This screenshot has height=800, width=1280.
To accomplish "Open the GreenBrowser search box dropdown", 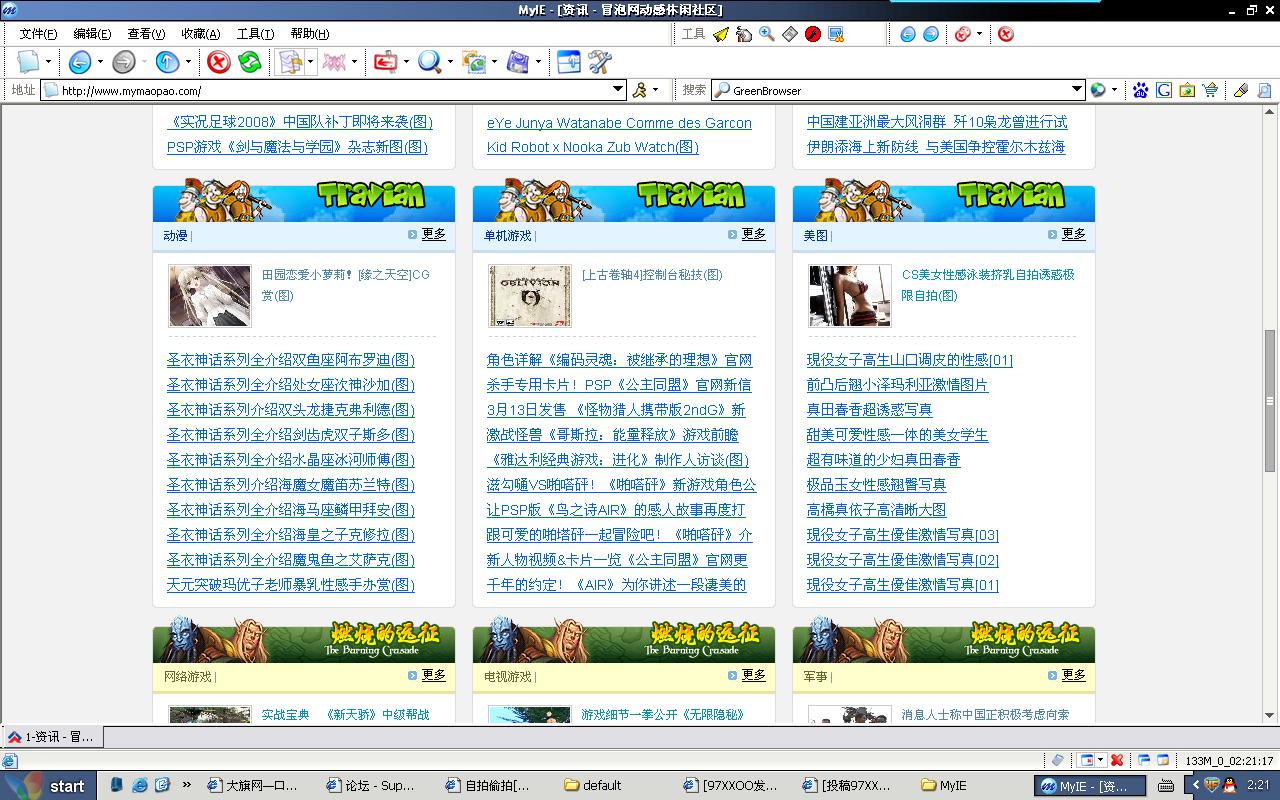I will coord(1077,90).
